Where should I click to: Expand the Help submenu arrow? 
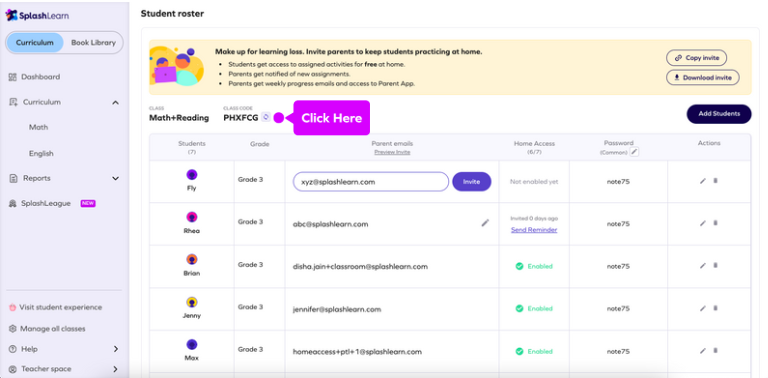(116, 349)
